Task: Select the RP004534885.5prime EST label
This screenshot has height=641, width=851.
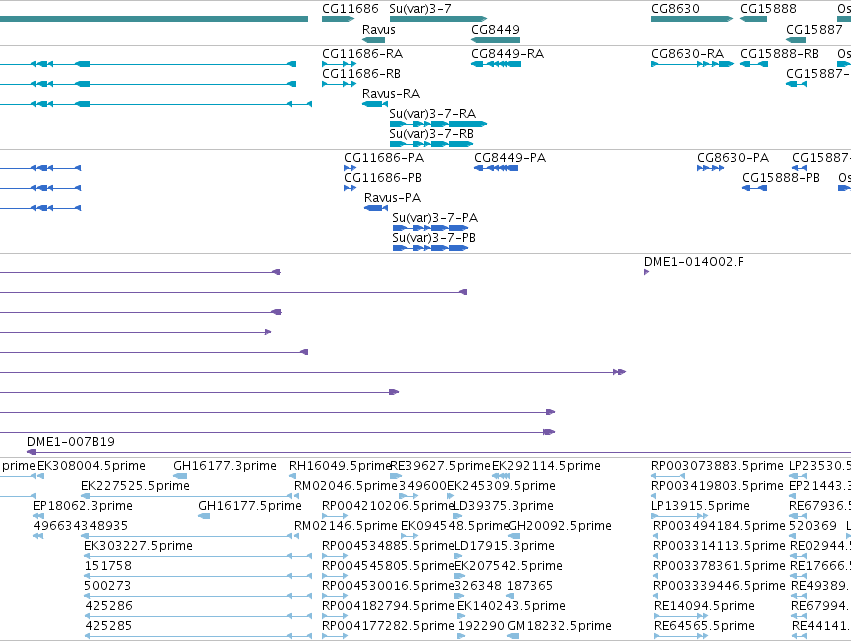Action: [x=388, y=546]
